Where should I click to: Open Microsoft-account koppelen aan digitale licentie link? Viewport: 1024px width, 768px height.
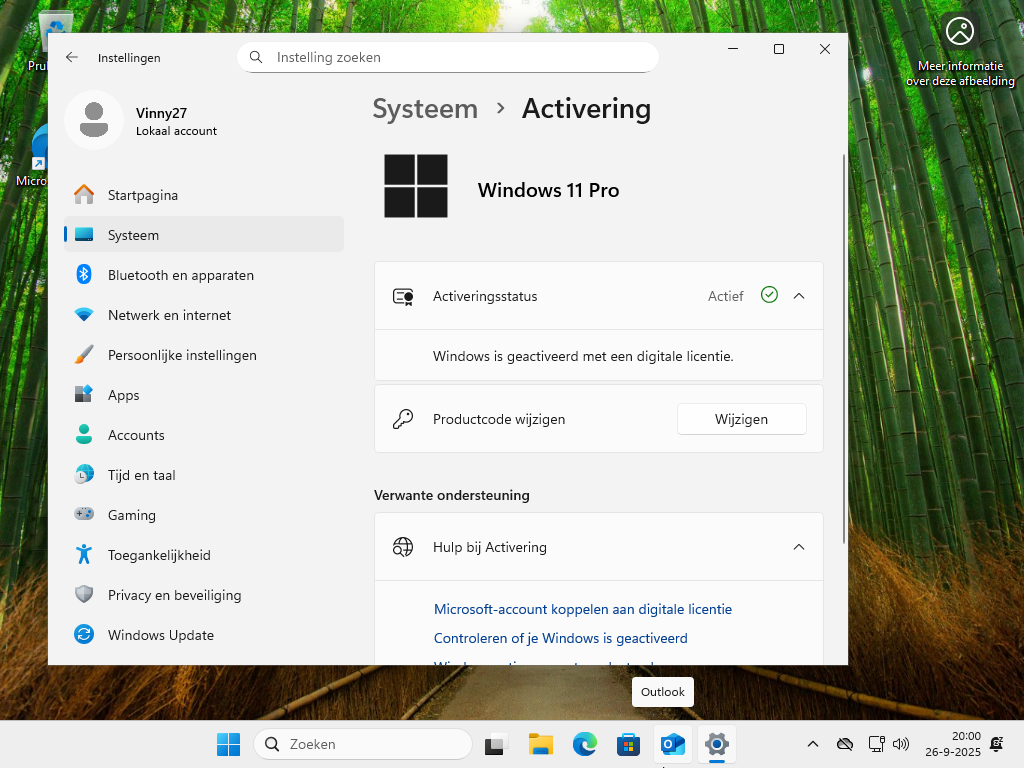pos(583,609)
